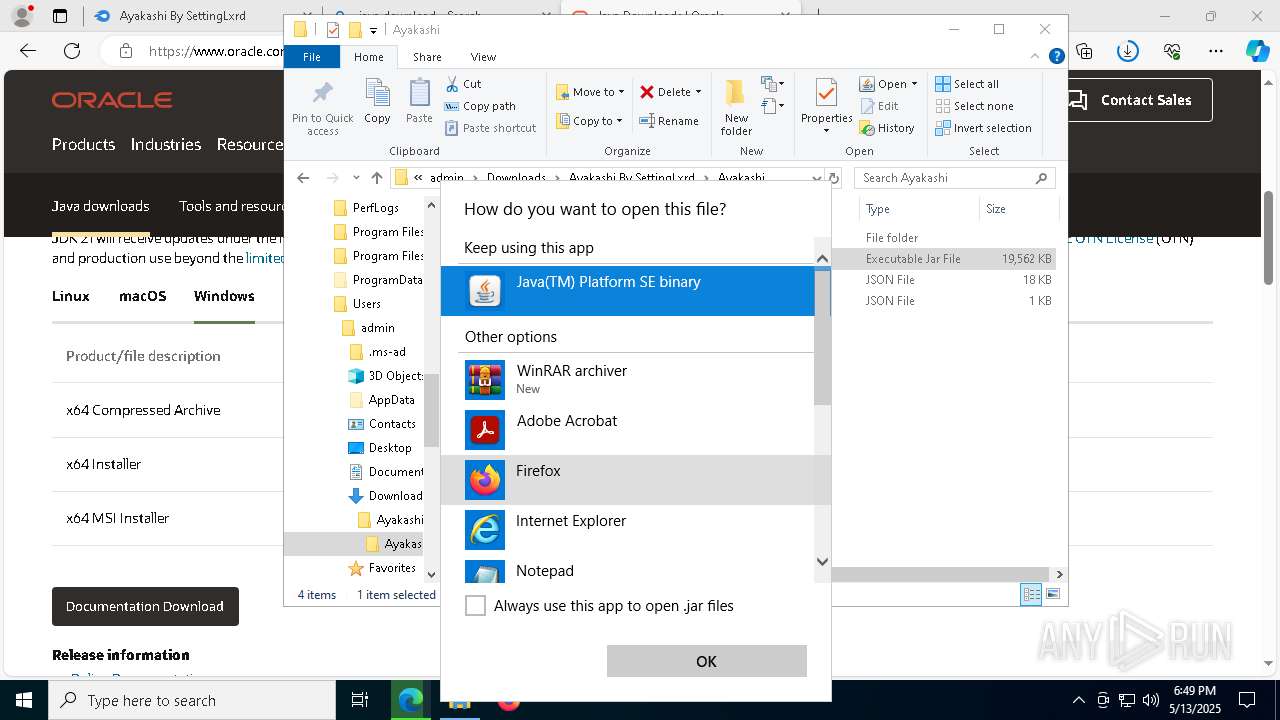Sort by the Type column header
Screen dimensions: 1280x720
(x=919, y=209)
